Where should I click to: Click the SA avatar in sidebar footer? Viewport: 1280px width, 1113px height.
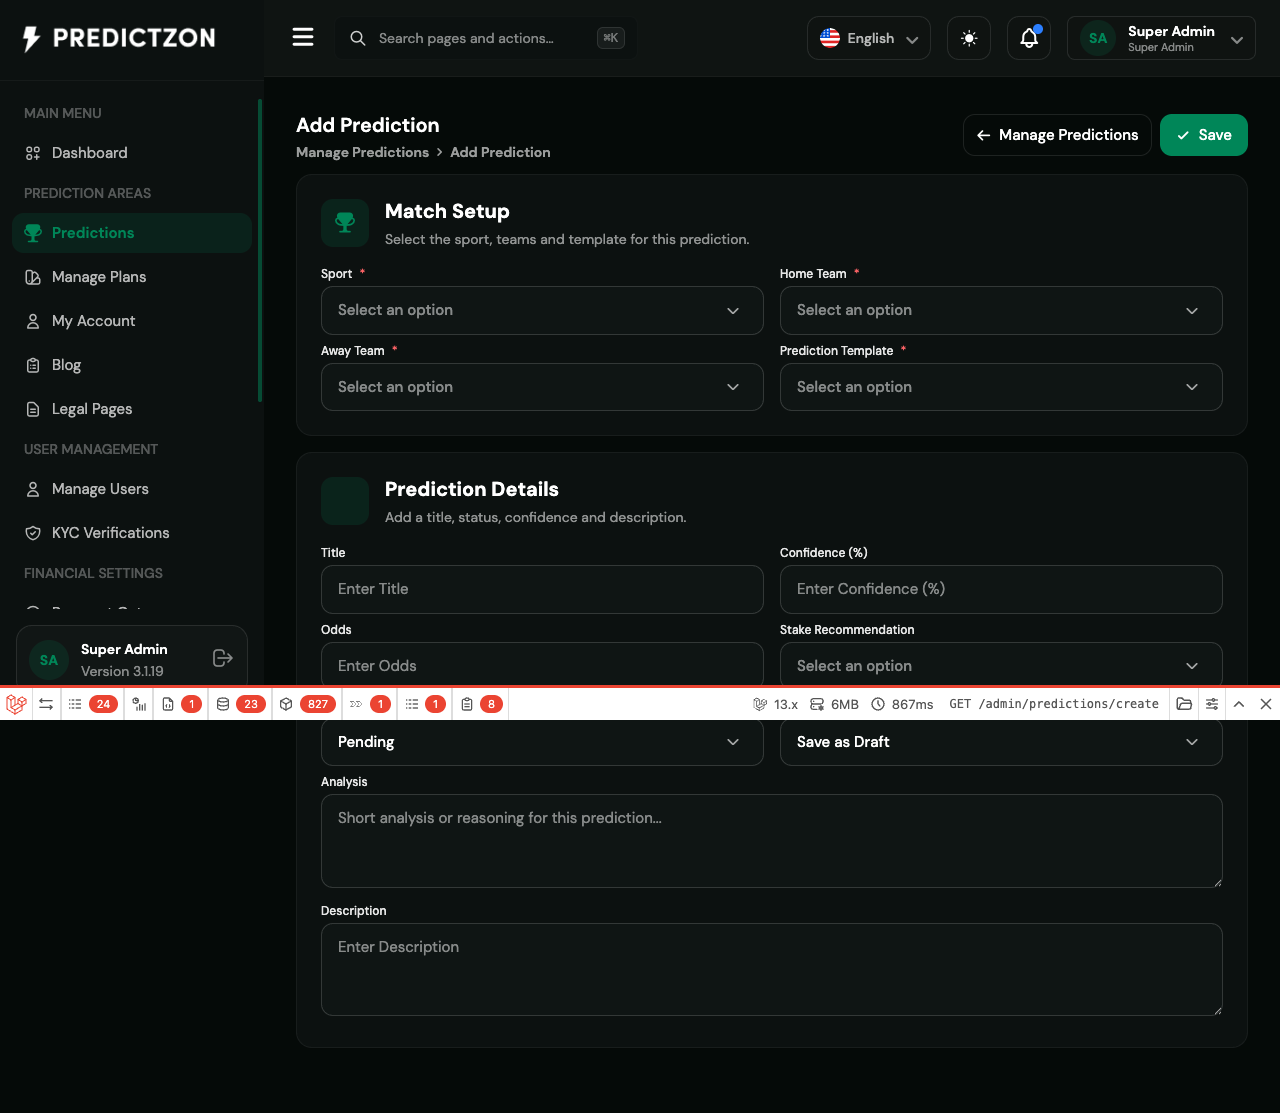click(49, 660)
